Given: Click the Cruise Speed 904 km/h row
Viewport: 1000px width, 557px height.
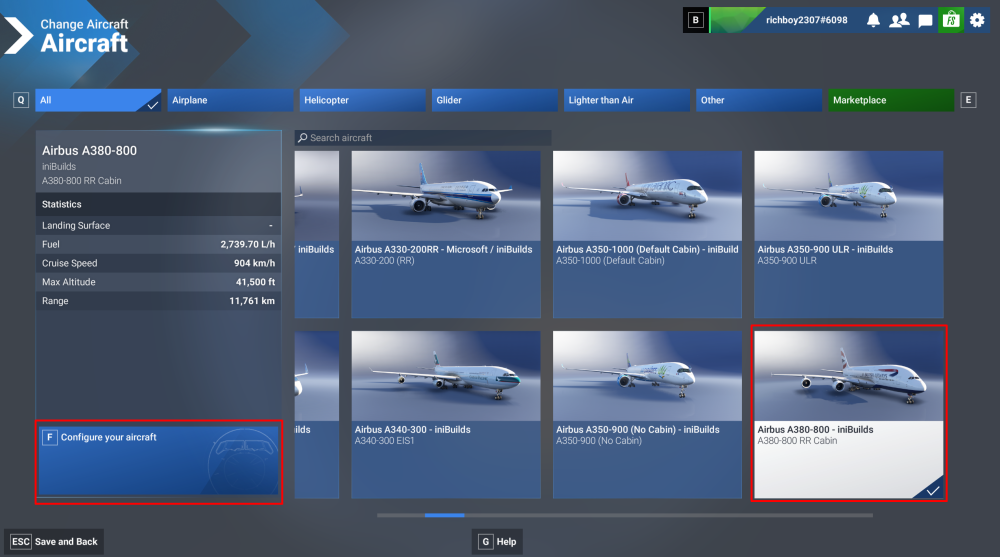Looking at the screenshot, I should (x=158, y=263).
